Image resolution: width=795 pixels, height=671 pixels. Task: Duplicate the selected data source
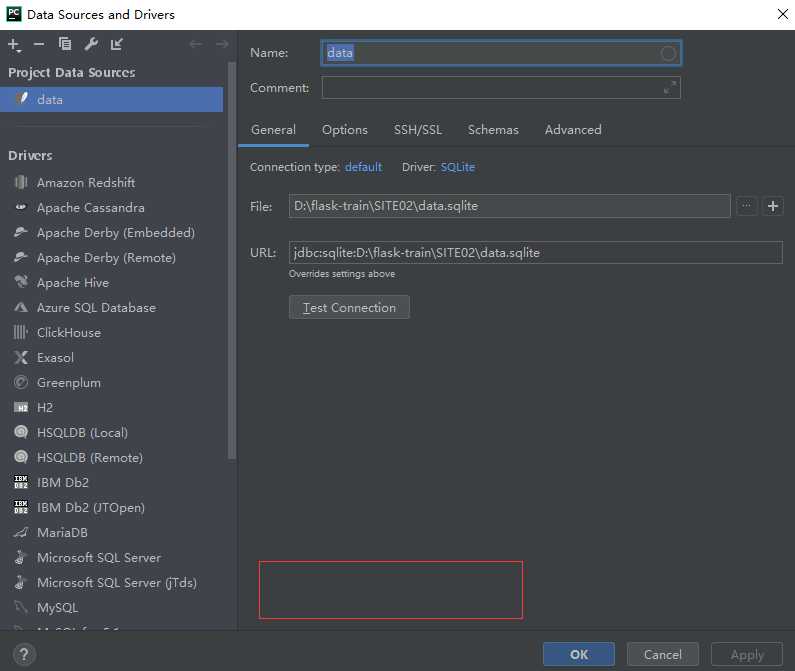click(x=65, y=44)
